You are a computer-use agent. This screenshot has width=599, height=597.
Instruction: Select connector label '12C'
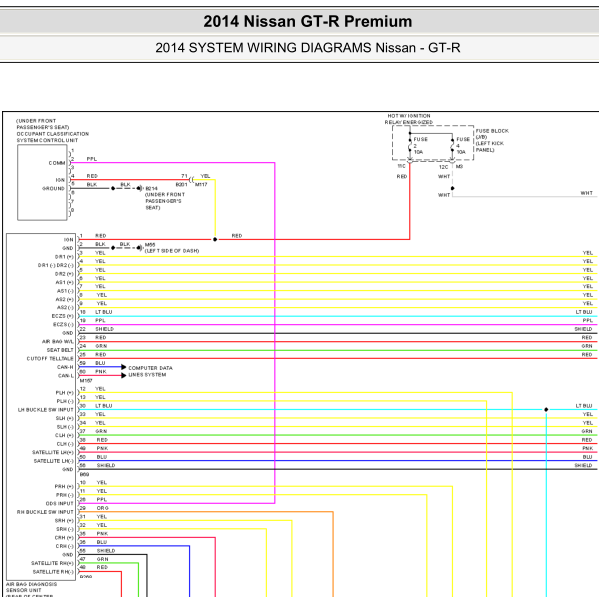coord(443,167)
